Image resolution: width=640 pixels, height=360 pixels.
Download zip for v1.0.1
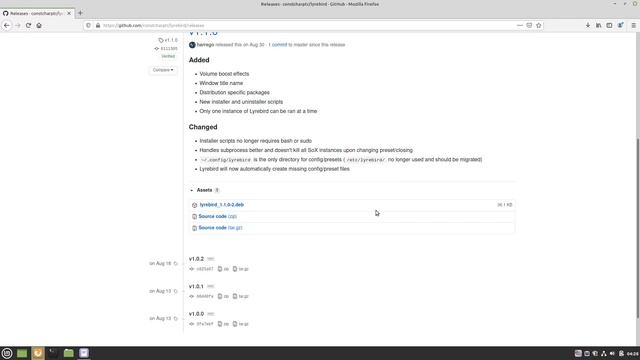pyautogui.click(x=223, y=296)
